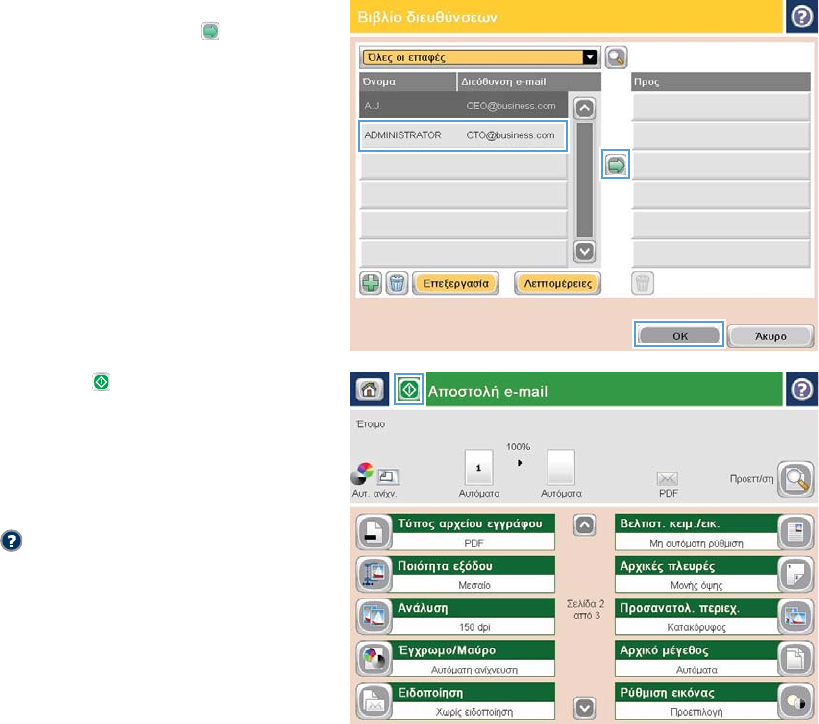
Task: Open the 'Όλες οι επαφές' contacts dropdown
Action: [479, 57]
